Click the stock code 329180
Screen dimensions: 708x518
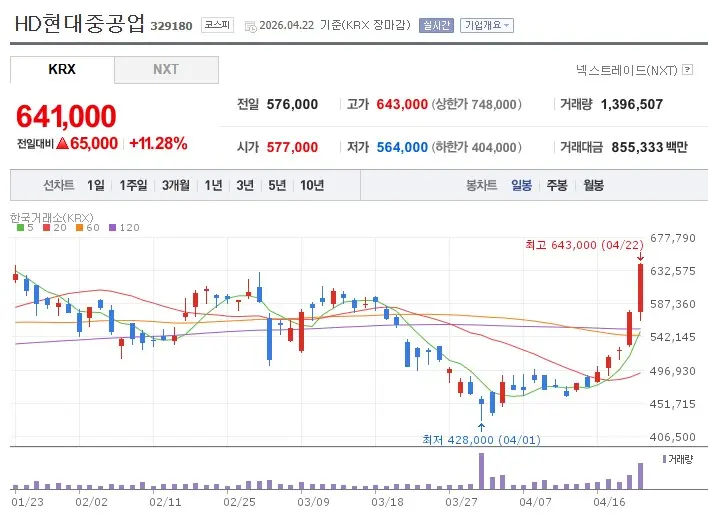[x=172, y=26]
